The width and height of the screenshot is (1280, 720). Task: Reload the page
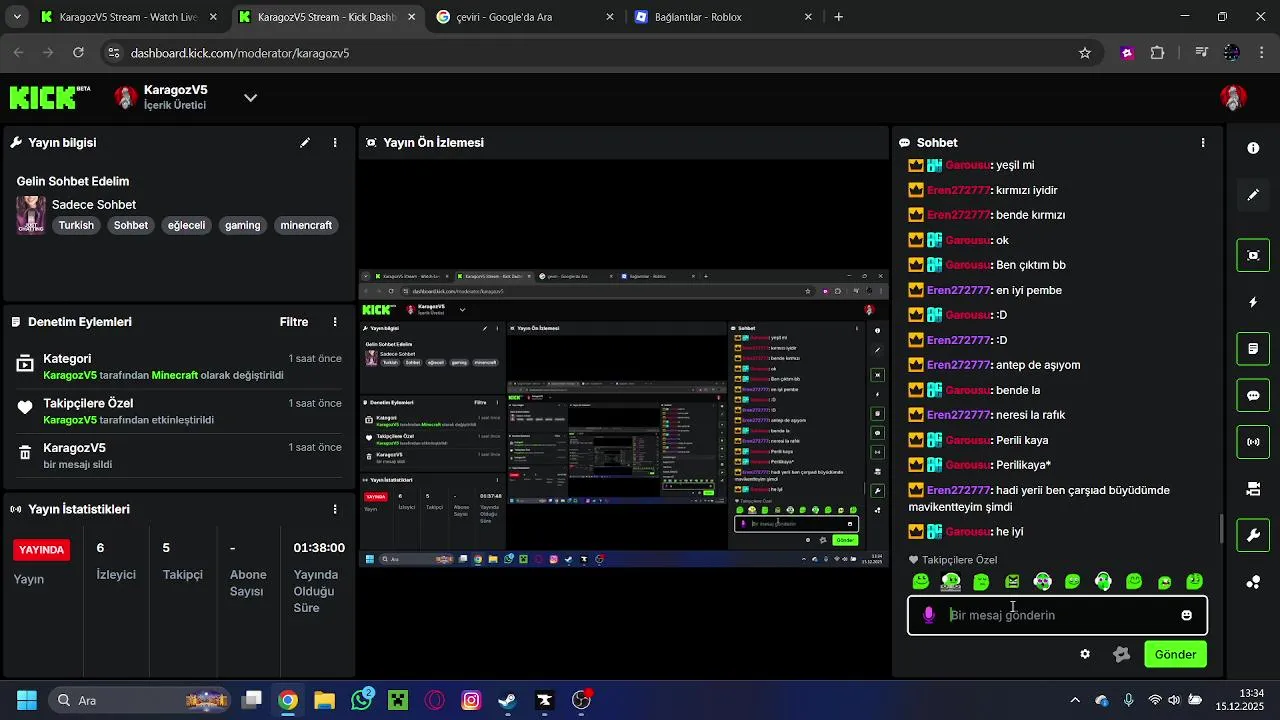[78, 53]
